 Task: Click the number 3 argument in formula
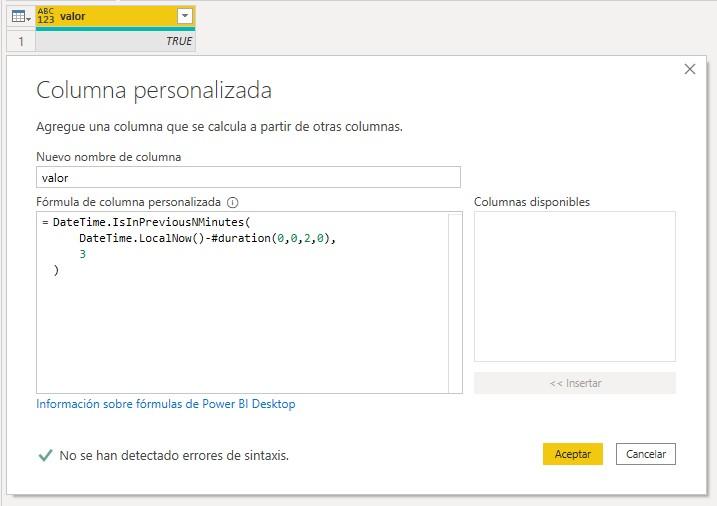click(83, 254)
